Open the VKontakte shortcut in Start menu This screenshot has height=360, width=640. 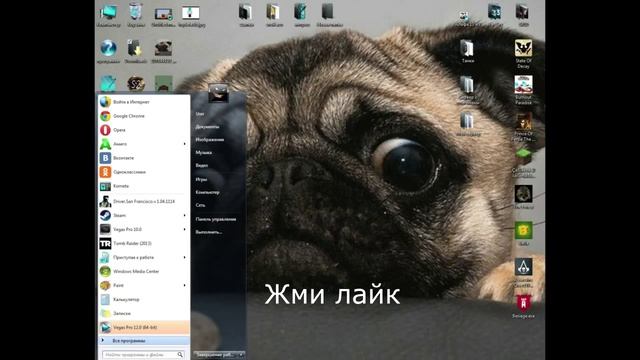[144, 158]
